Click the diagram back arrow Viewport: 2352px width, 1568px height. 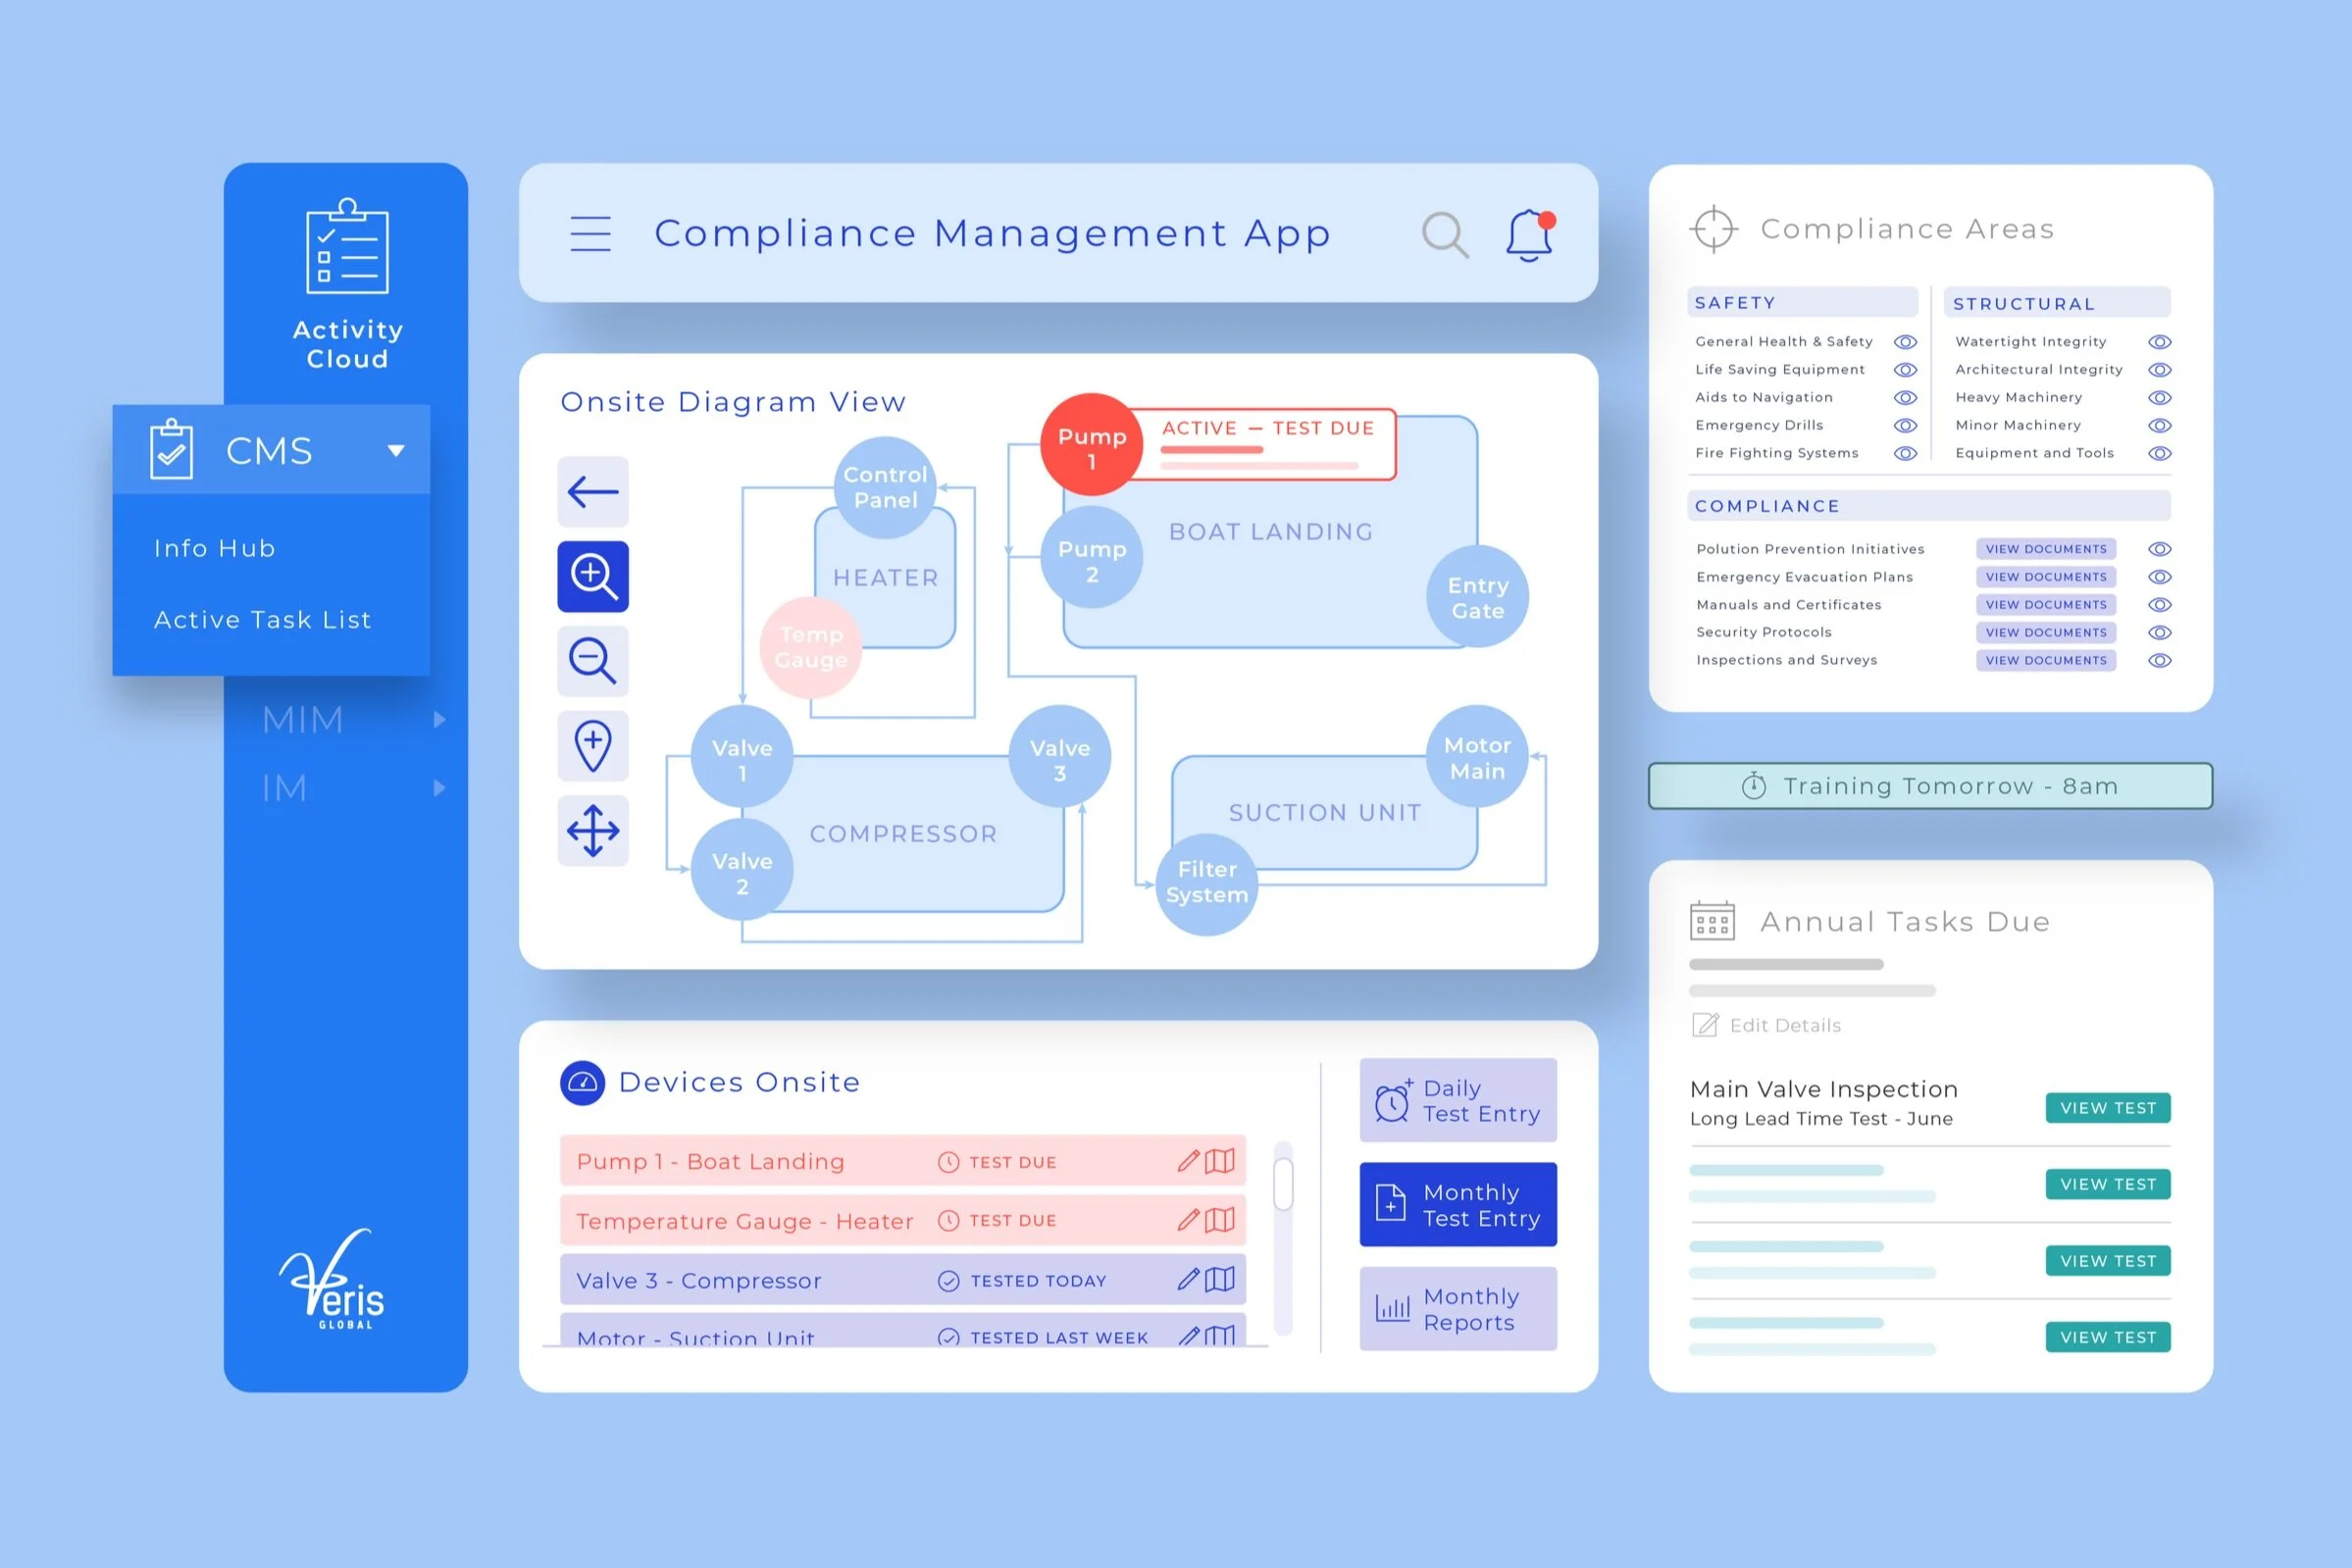[x=593, y=491]
